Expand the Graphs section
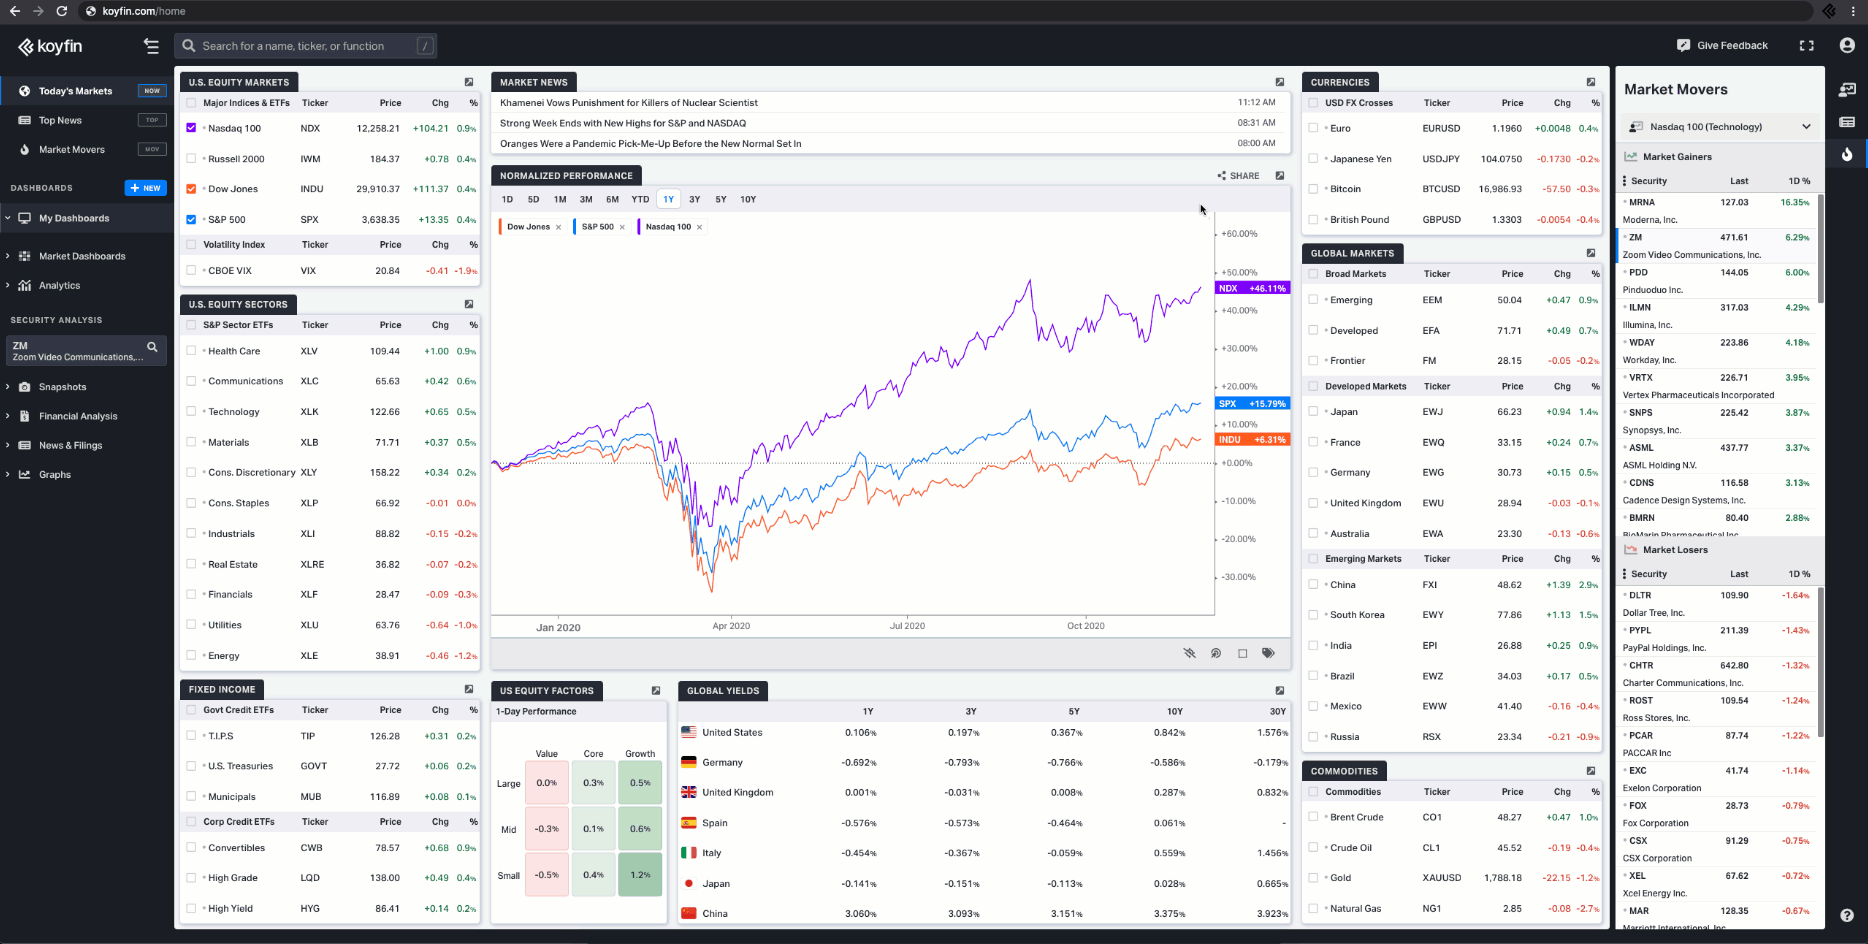 click(7, 474)
